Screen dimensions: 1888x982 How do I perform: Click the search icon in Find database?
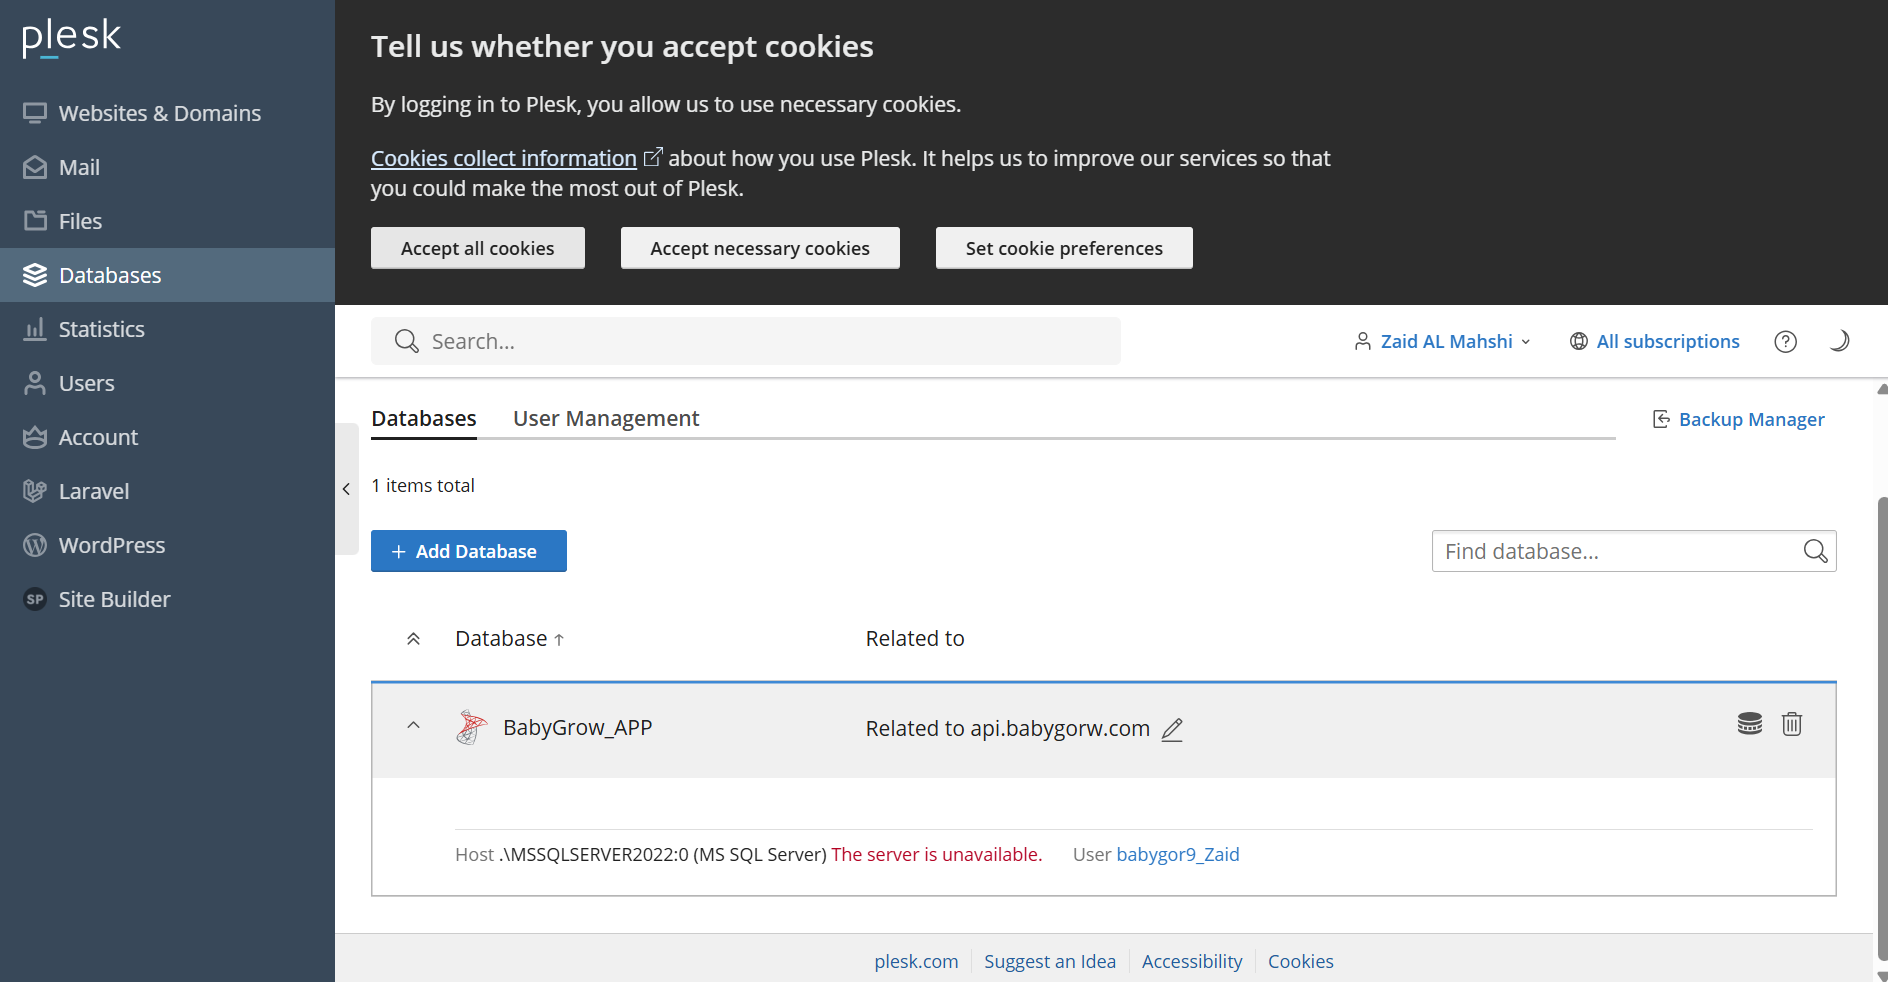[1816, 551]
